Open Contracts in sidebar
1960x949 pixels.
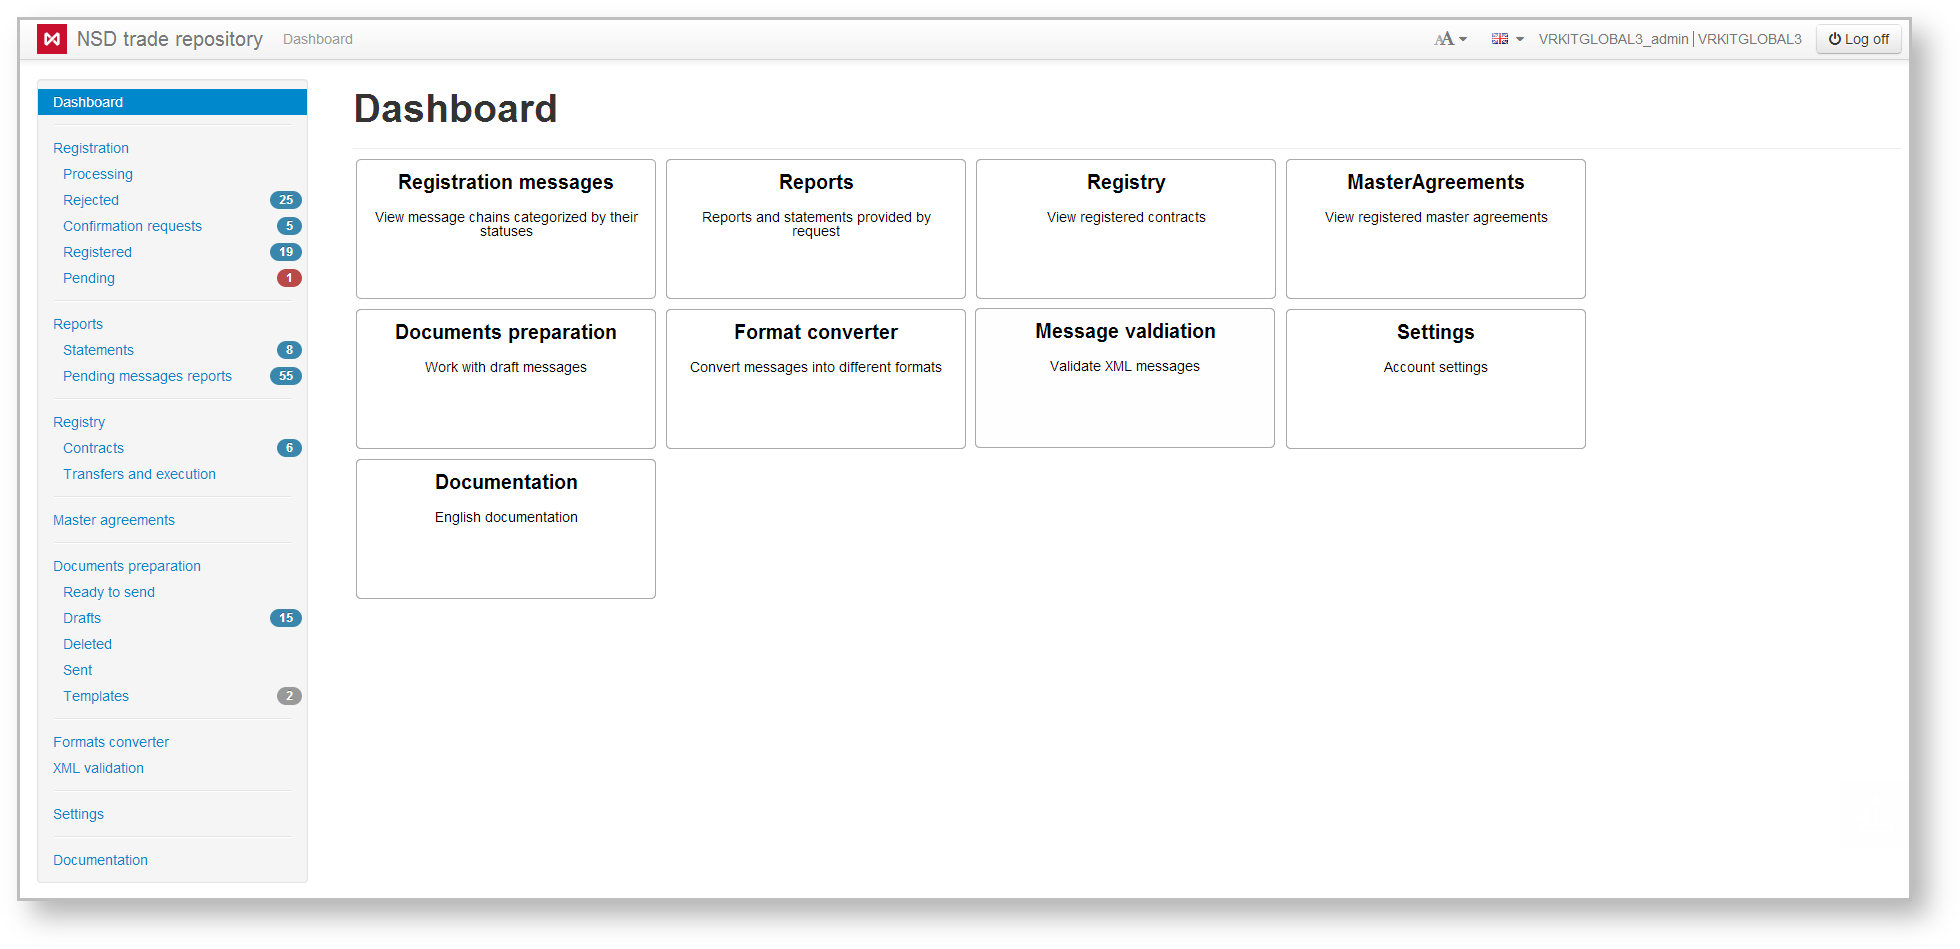click(x=93, y=448)
